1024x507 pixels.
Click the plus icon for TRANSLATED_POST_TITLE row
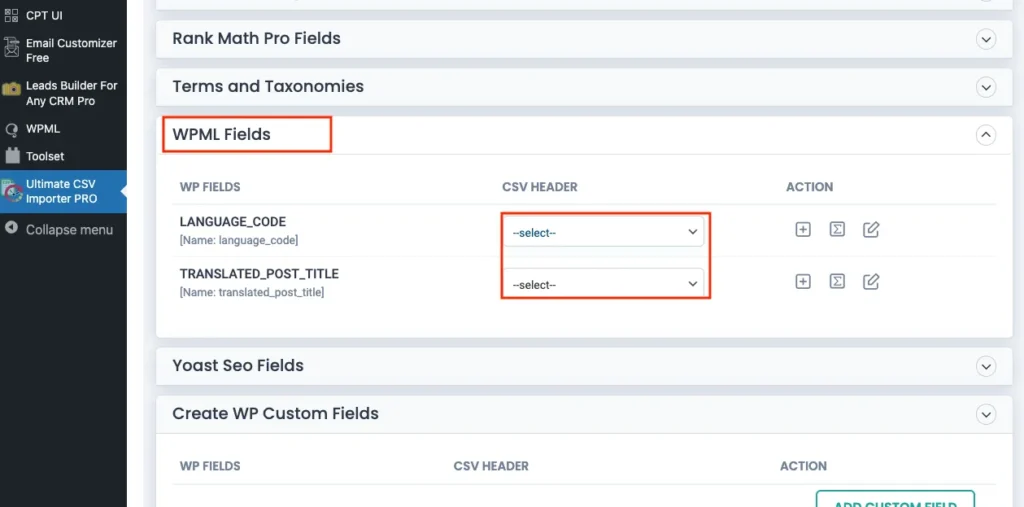coord(803,282)
